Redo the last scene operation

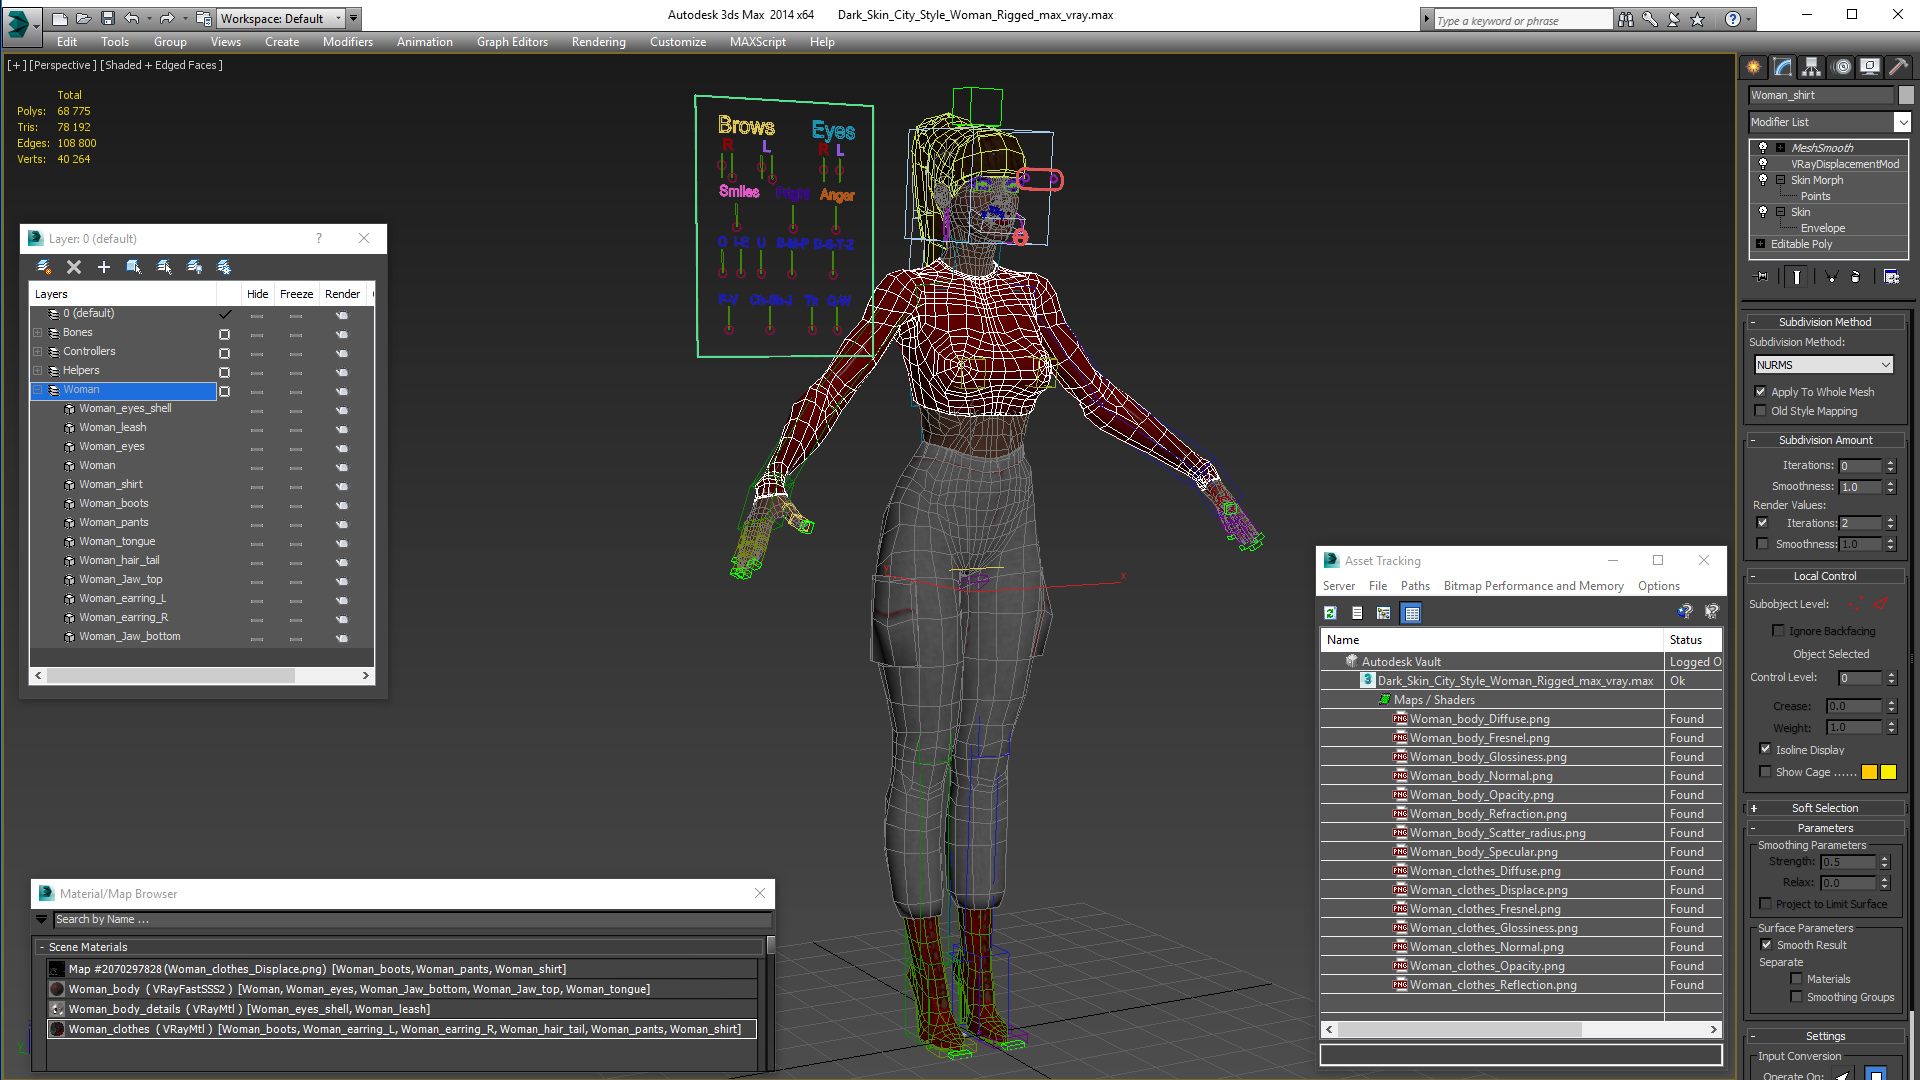click(167, 18)
